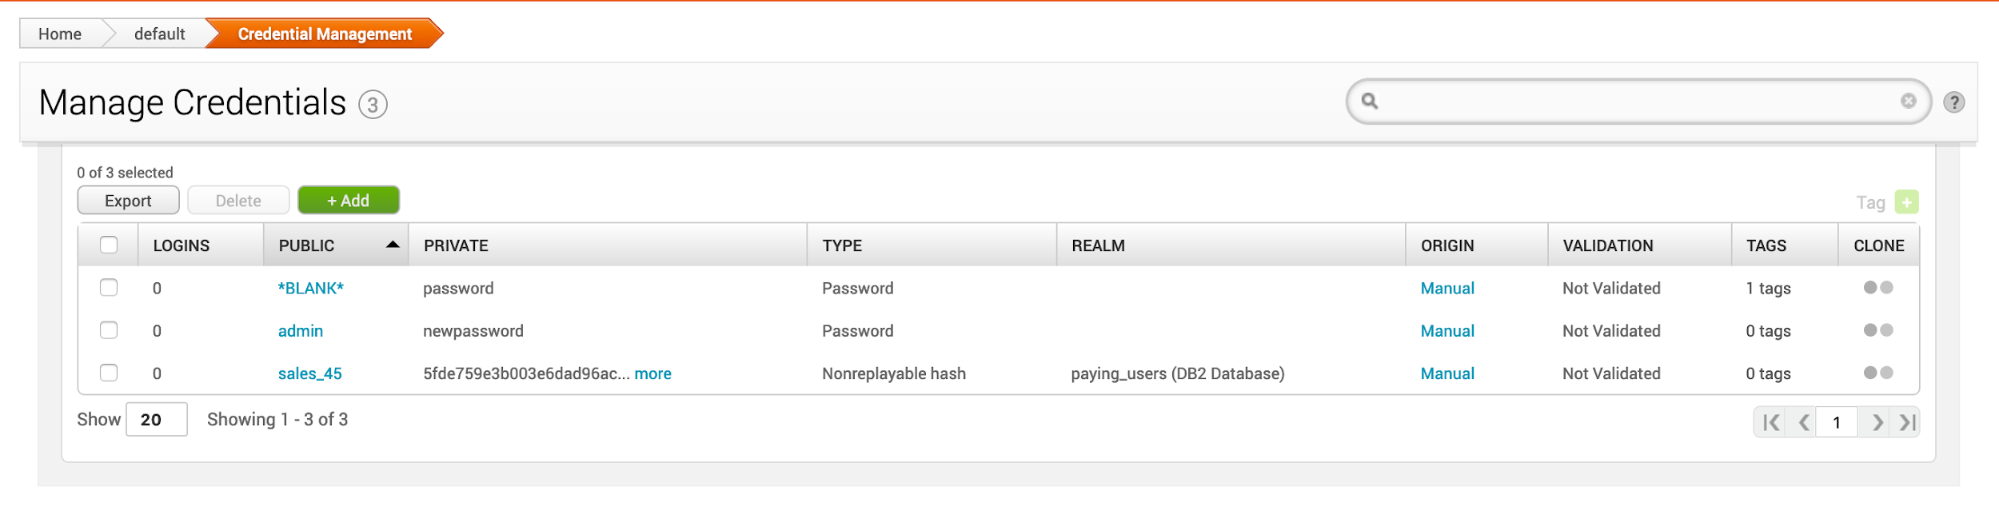Sort by the PUBLIC column arrow
The image size is (1999, 518).
tap(392, 245)
